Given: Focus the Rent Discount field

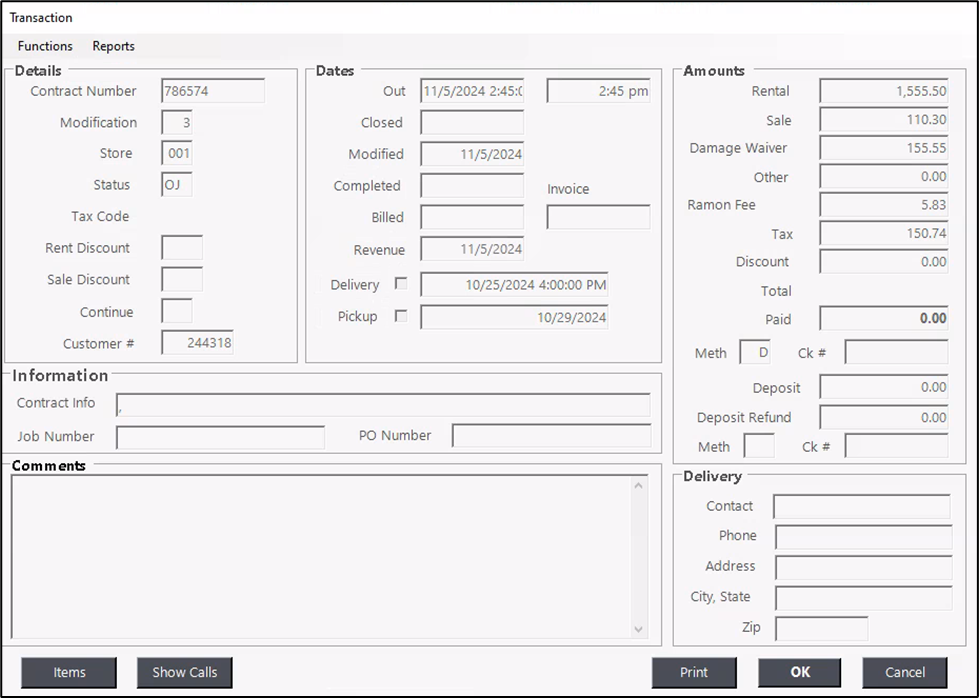Looking at the screenshot, I should (x=182, y=248).
